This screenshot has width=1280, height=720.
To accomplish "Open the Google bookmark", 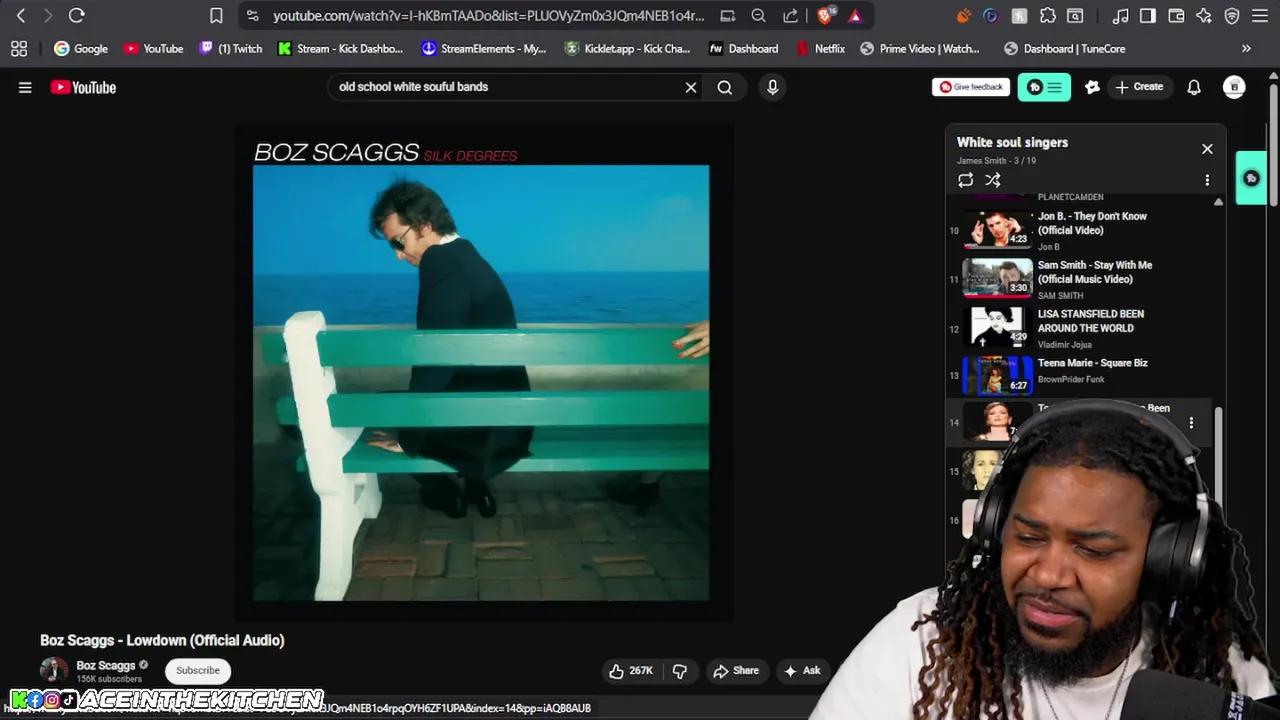I will (81, 48).
